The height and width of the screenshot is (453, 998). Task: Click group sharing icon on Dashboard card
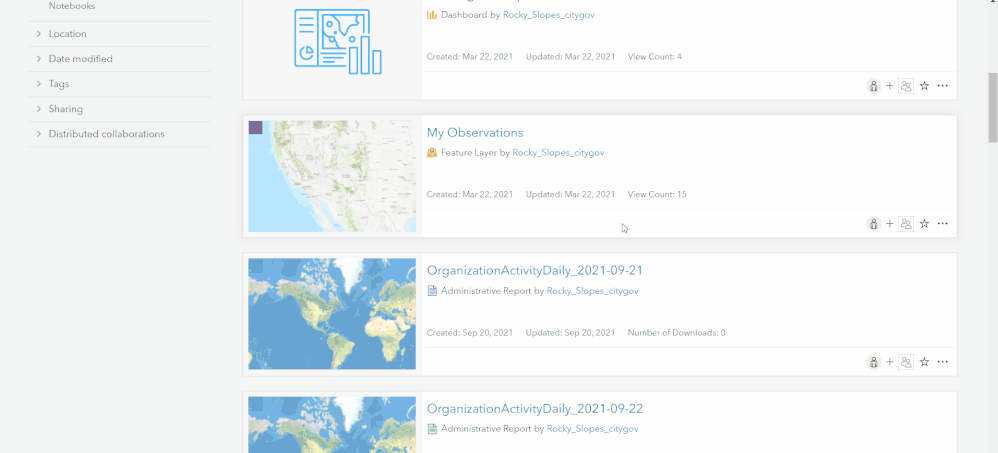point(906,86)
